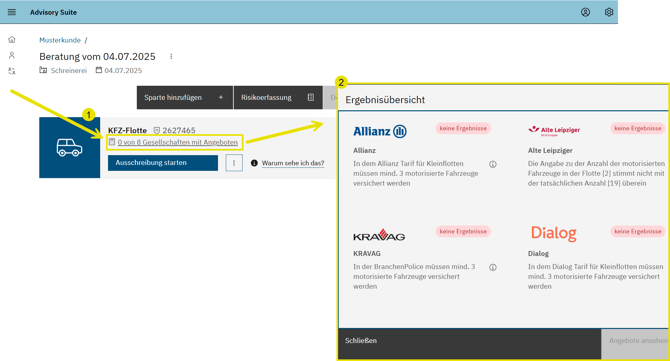Open the hamburger menu
This screenshot has width=670, height=361.
pos(12,12)
